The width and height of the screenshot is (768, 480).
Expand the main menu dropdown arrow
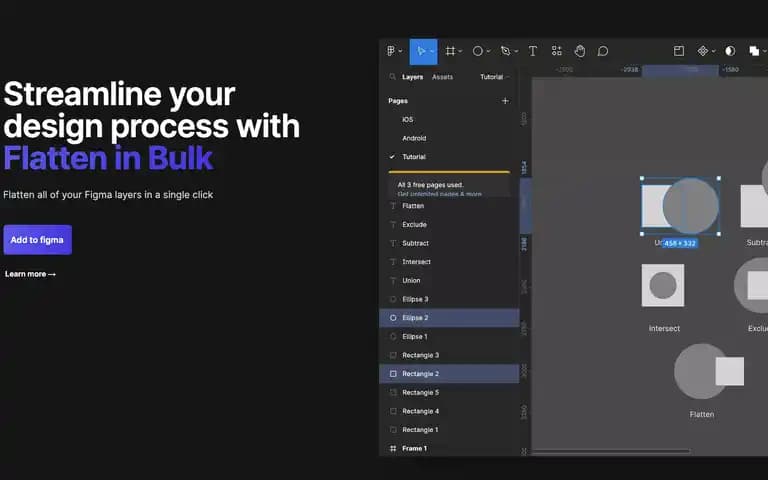[x=401, y=51]
